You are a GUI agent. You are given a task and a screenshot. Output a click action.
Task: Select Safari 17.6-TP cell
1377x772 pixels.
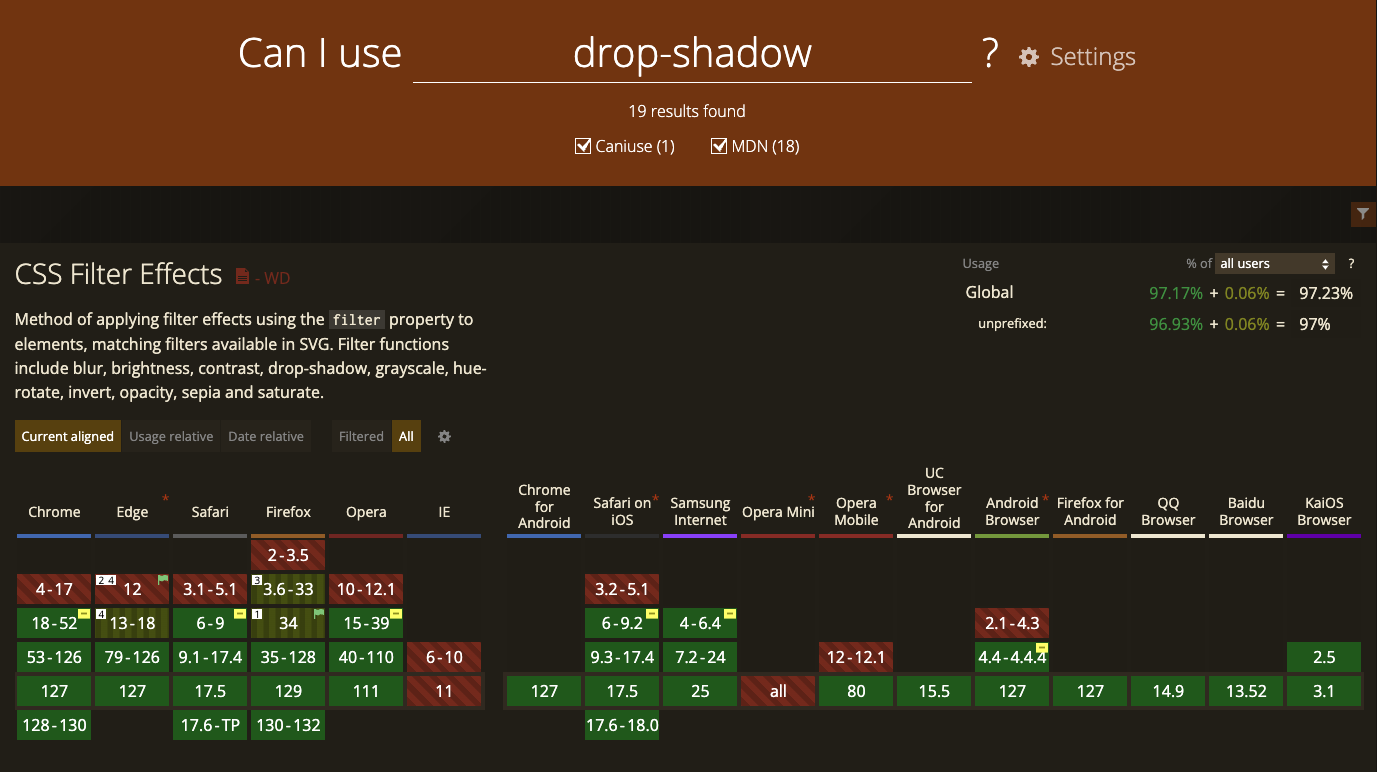tap(210, 725)
